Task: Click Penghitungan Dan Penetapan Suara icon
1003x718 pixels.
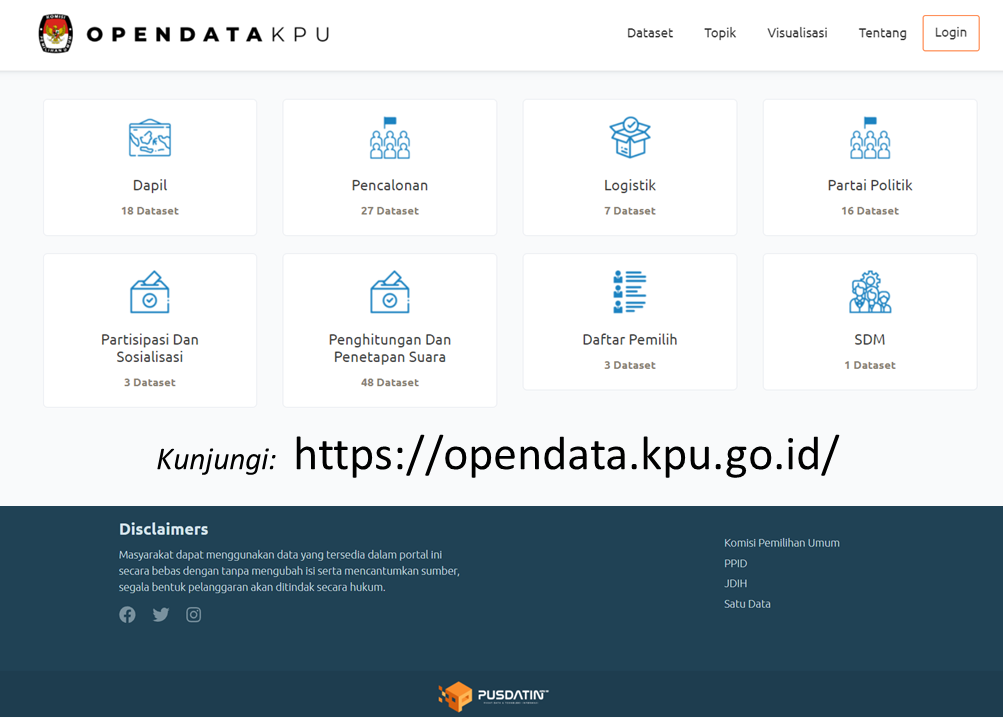Action: pyautogui.click(x=390, y=292)
